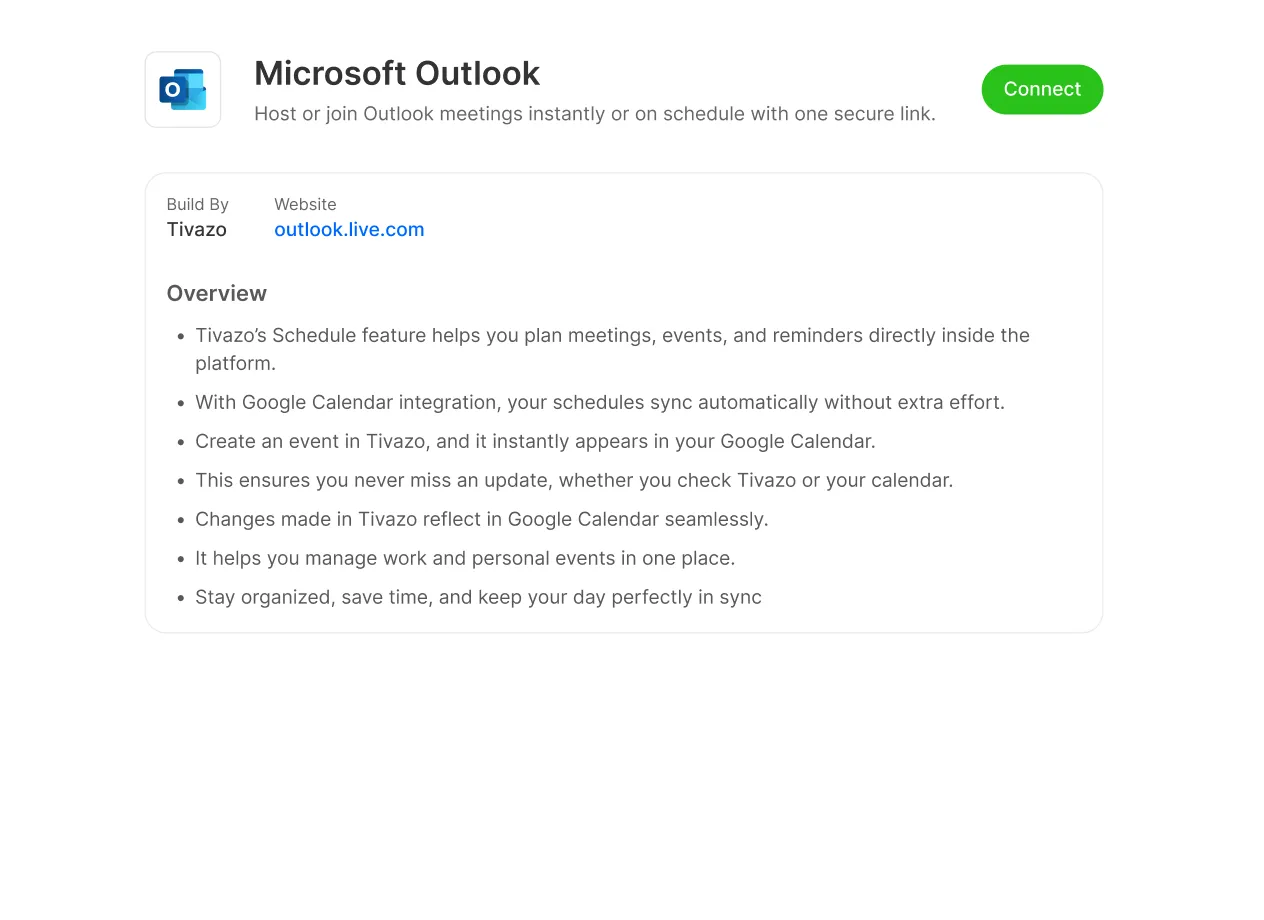The image size is (1264, 920).
Task: Select the 'Stay organized, save time' bullet
Action: coord(478,597)
